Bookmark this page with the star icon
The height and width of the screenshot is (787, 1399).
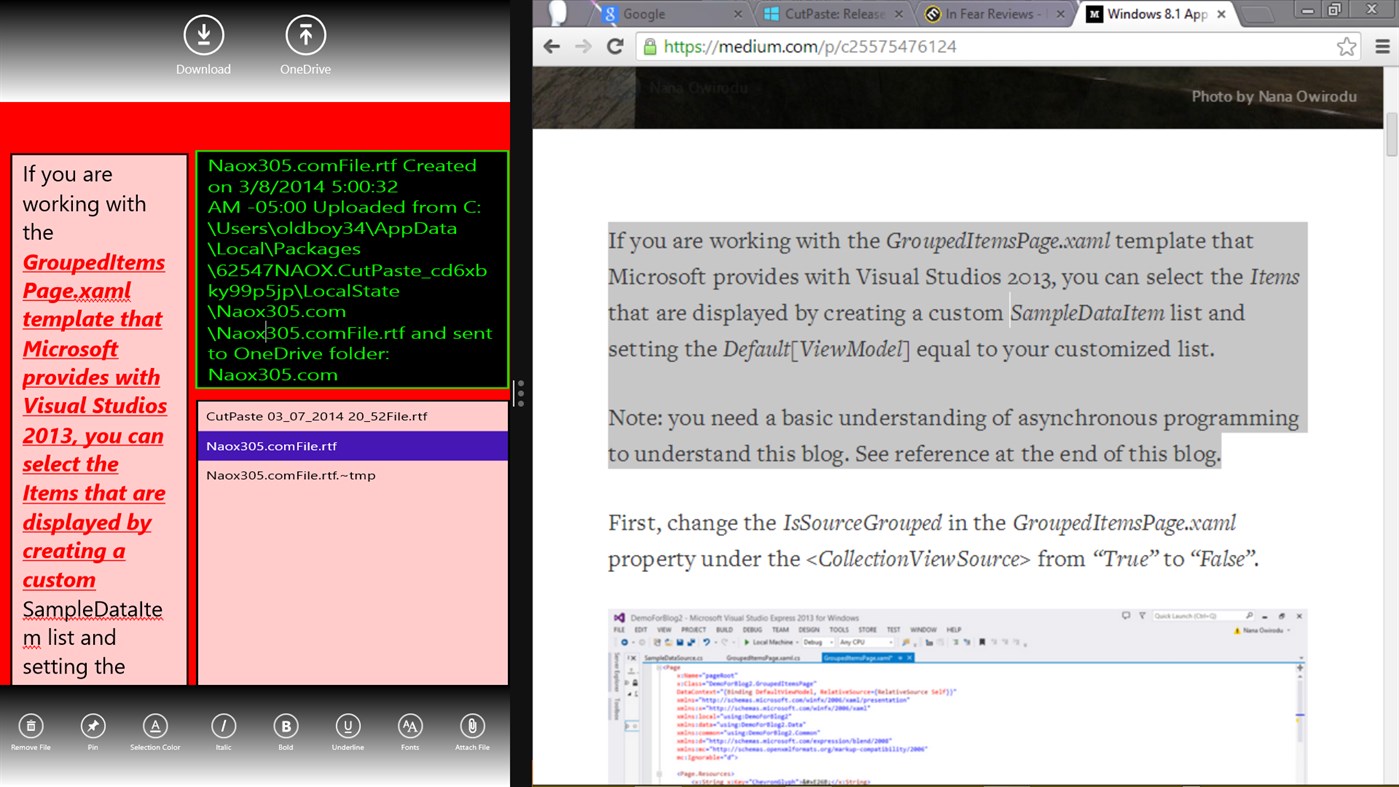point(1346,46)
